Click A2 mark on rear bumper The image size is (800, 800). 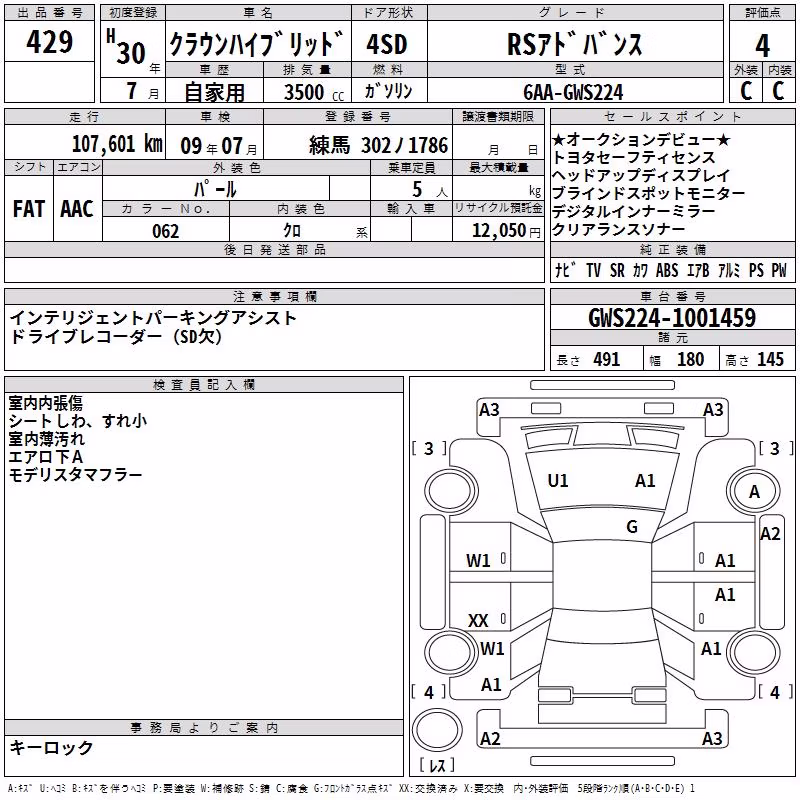pyautogui.click(x=490, y=739)
